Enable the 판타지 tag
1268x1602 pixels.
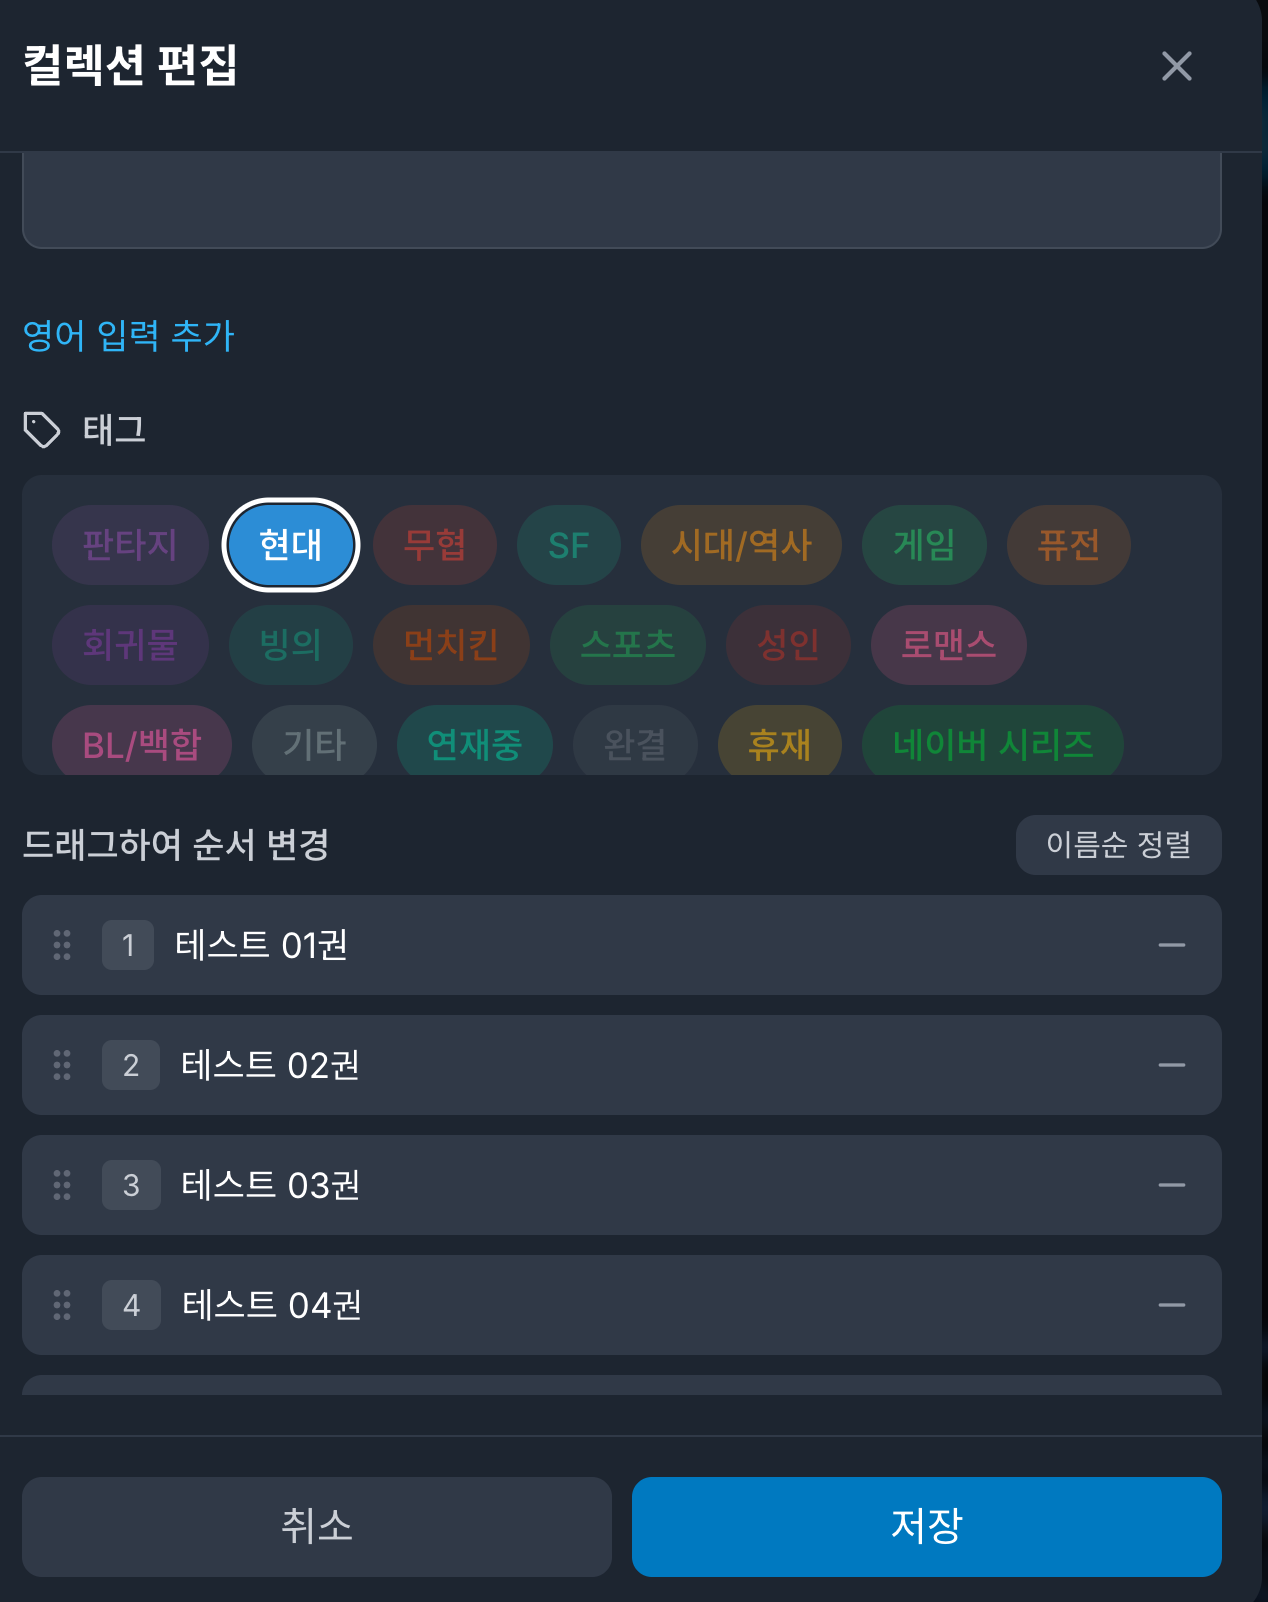[130, 545]
